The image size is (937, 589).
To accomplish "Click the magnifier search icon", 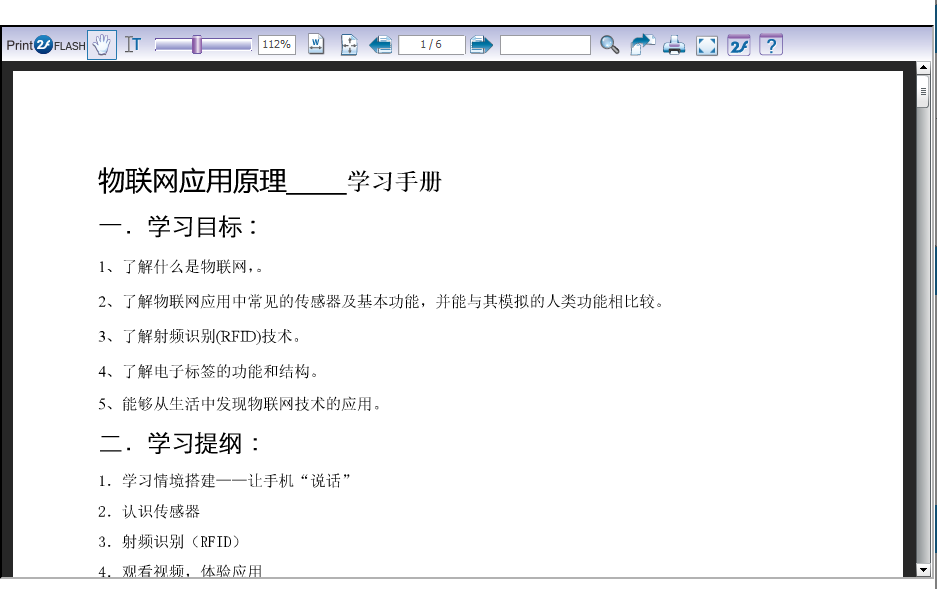I will coord(609,45).
